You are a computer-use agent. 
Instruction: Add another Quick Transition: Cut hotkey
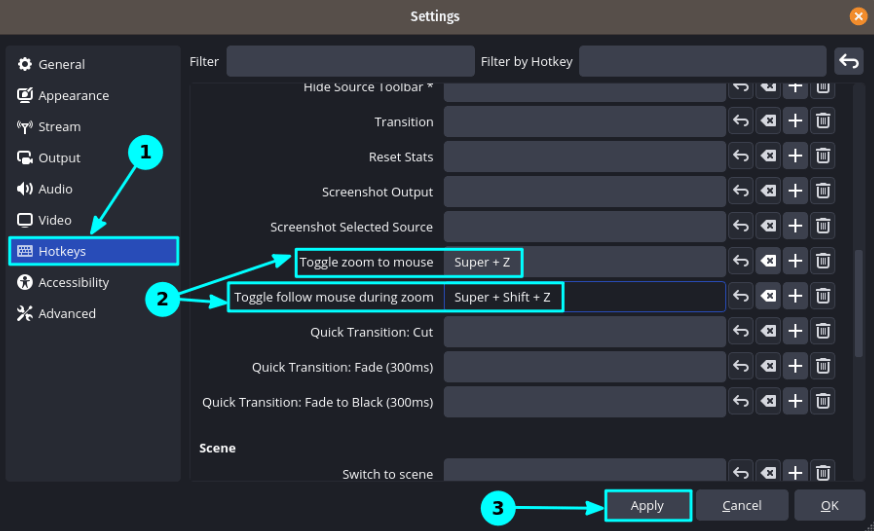[x=795, y=332]
